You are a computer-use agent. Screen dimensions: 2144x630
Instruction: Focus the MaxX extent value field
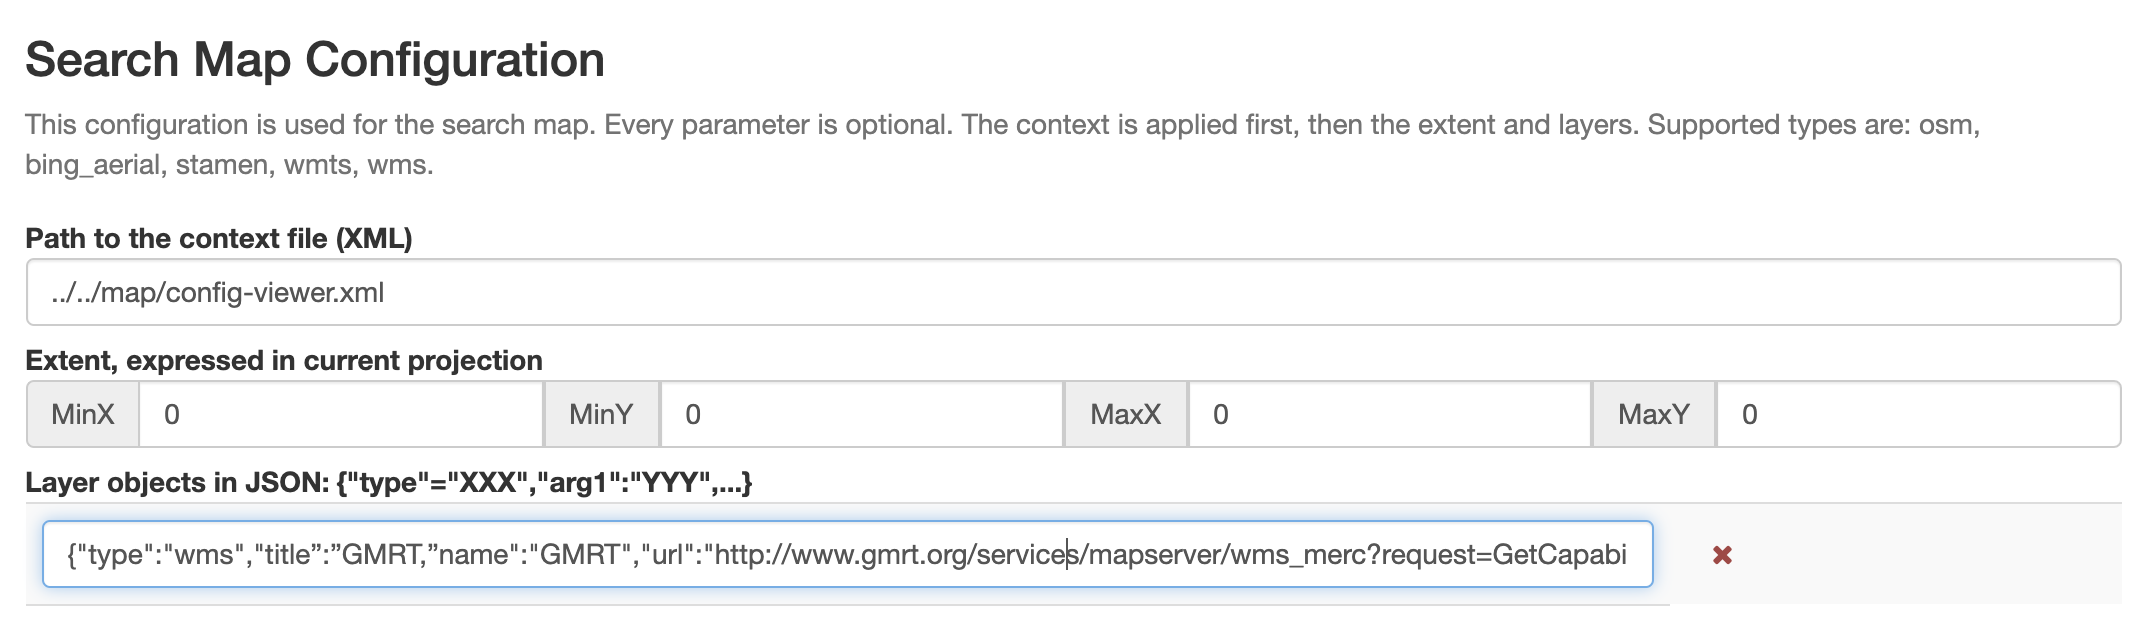1389,414
